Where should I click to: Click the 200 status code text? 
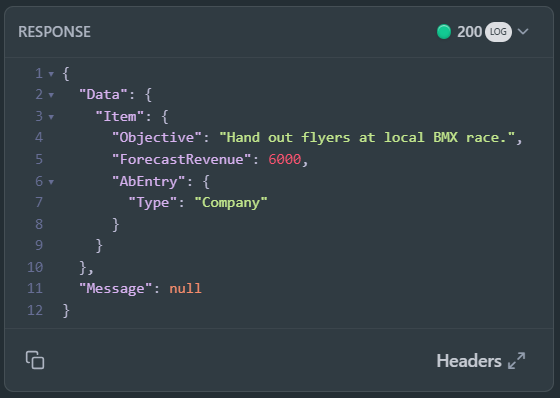point(469,32)
